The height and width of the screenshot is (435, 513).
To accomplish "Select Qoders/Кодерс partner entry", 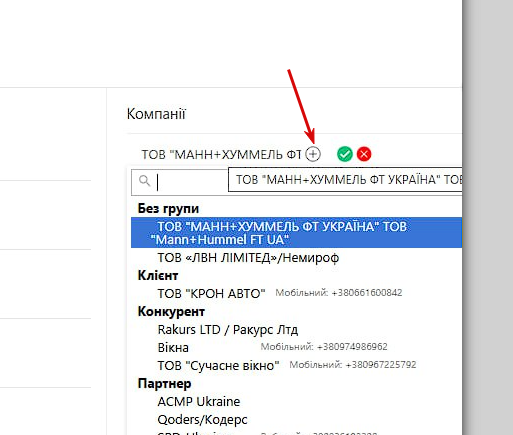I will click(x=202, y=420).
